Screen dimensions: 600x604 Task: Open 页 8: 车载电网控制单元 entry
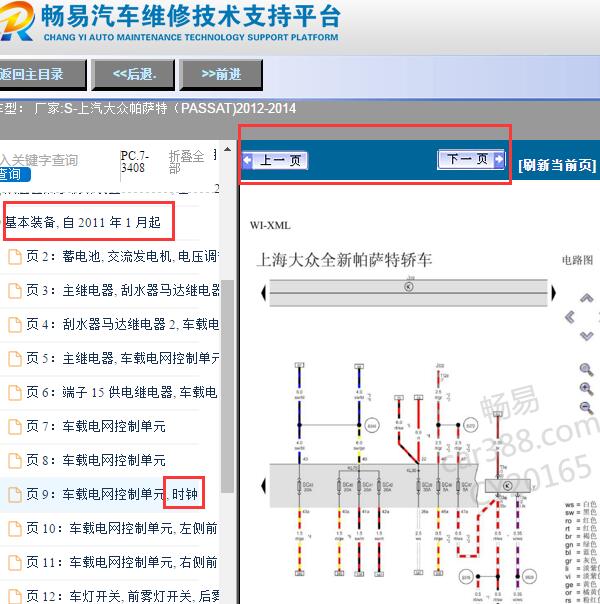(x=96, y=460)
